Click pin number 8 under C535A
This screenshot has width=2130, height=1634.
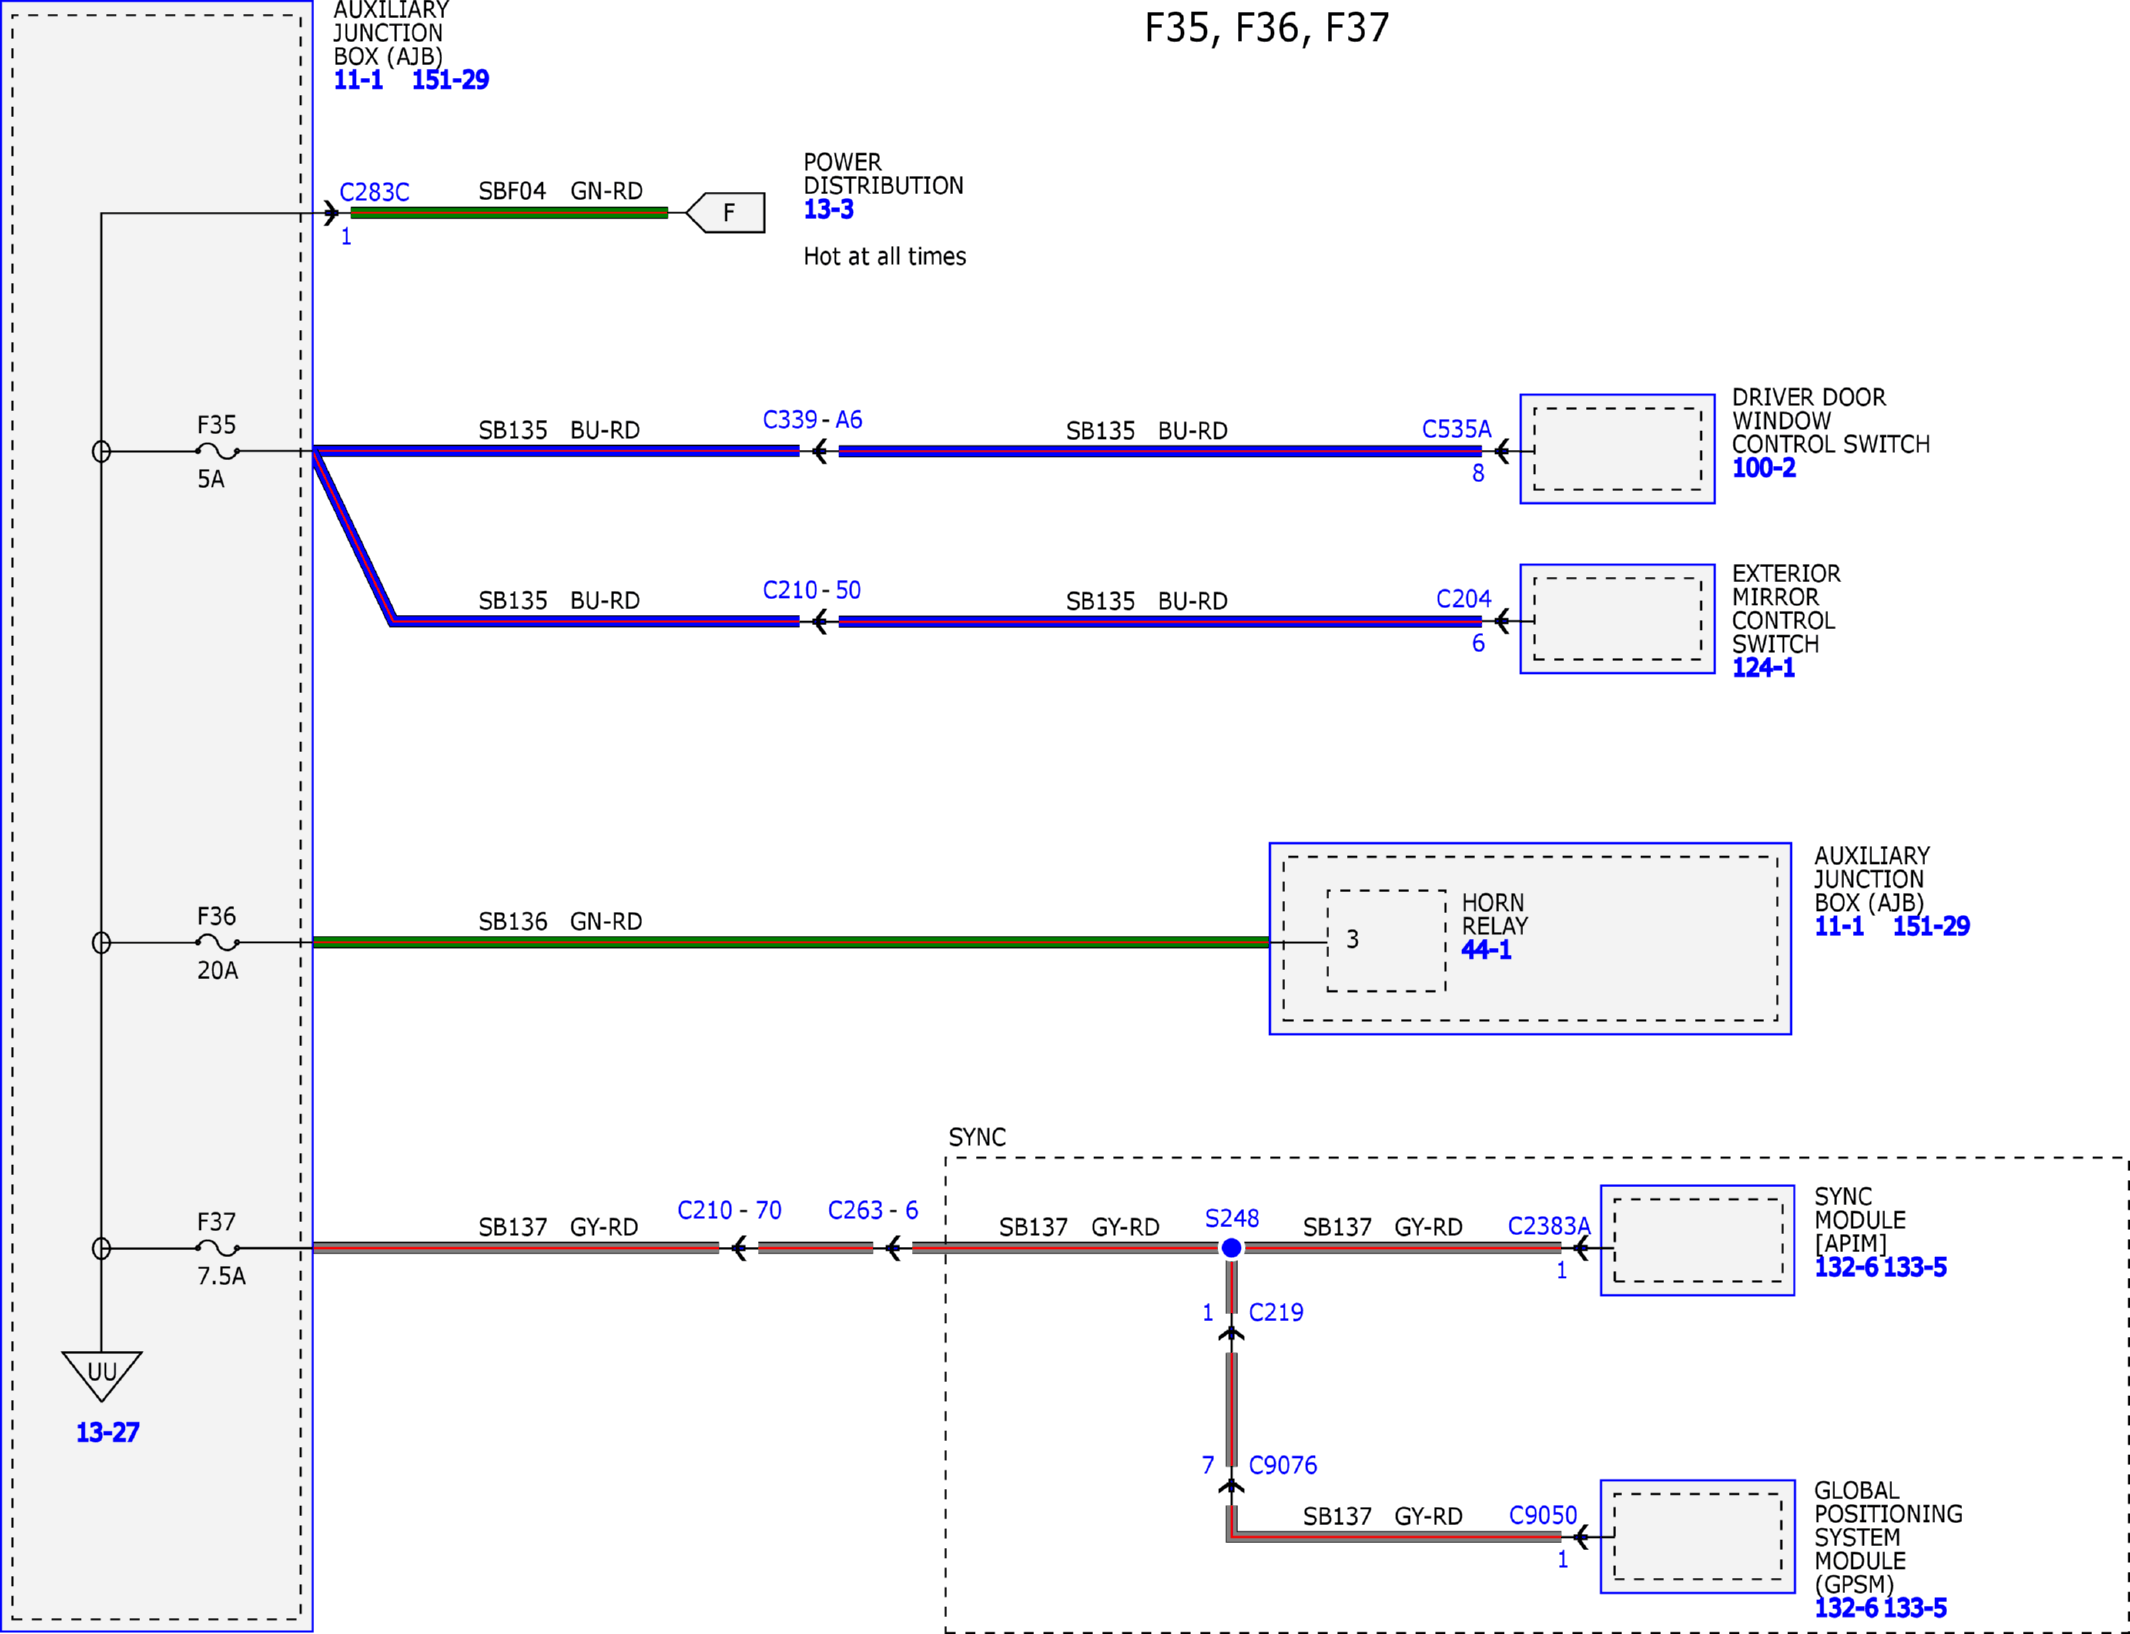[1478, 474]
